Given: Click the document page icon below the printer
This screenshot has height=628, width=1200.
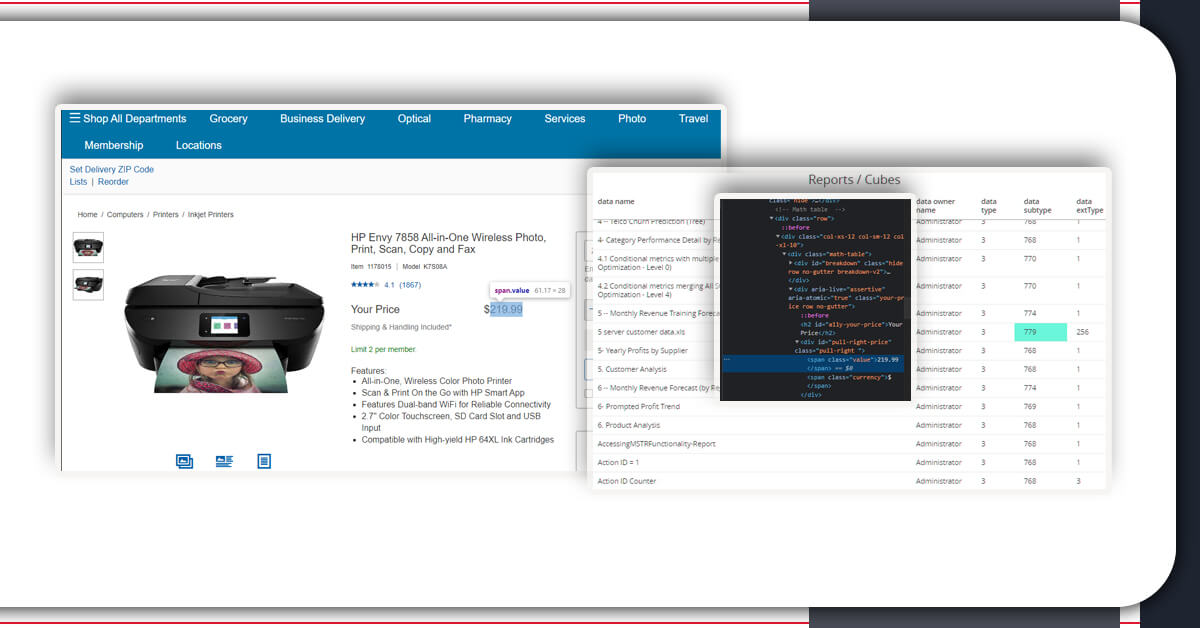Looking at the screenshot, I should 264,461.
